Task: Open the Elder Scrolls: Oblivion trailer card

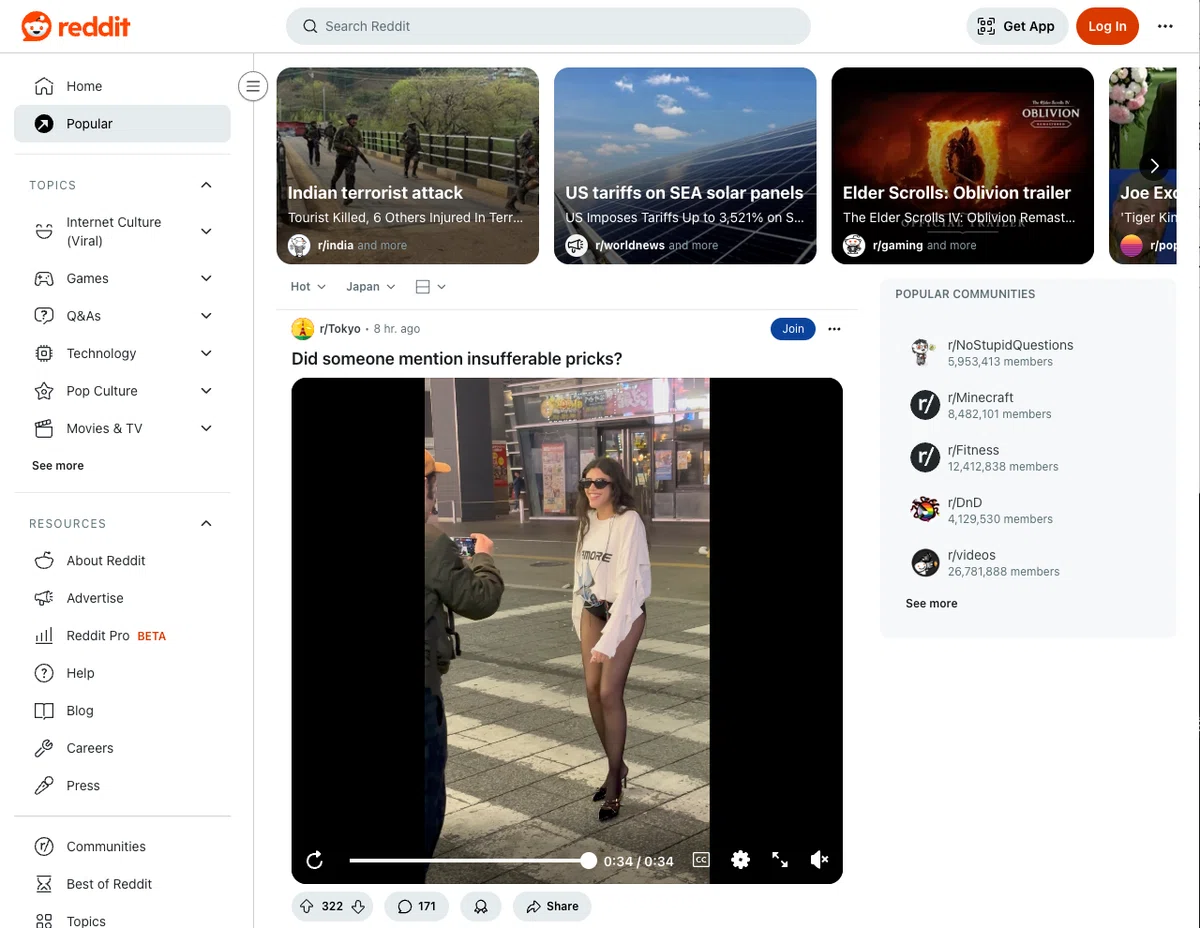Action: pos(963,166)
